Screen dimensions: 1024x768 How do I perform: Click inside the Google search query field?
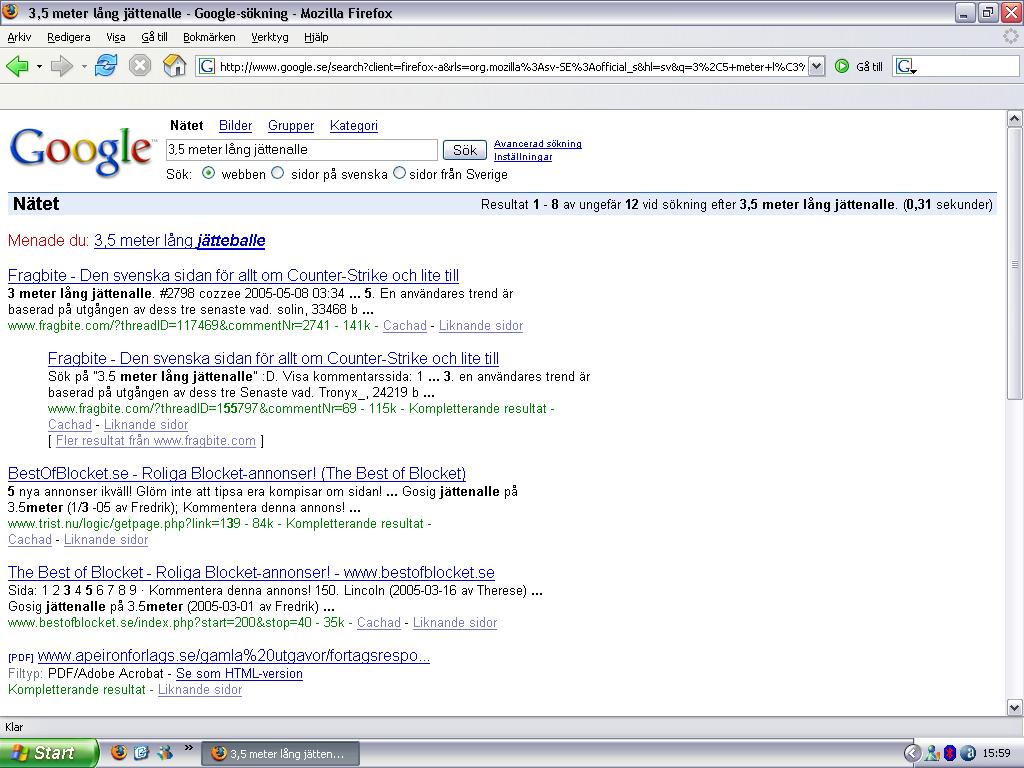[x=301, y=150]
